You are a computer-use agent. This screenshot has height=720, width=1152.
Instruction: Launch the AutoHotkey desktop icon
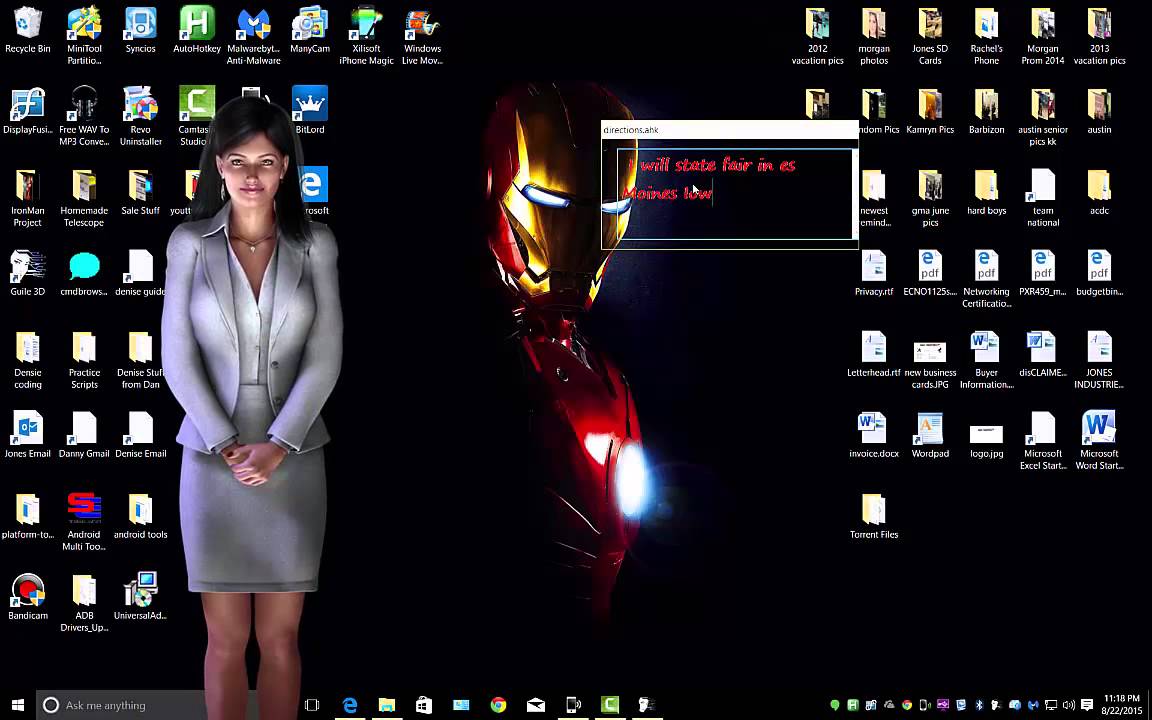click(x=197, y=30)
